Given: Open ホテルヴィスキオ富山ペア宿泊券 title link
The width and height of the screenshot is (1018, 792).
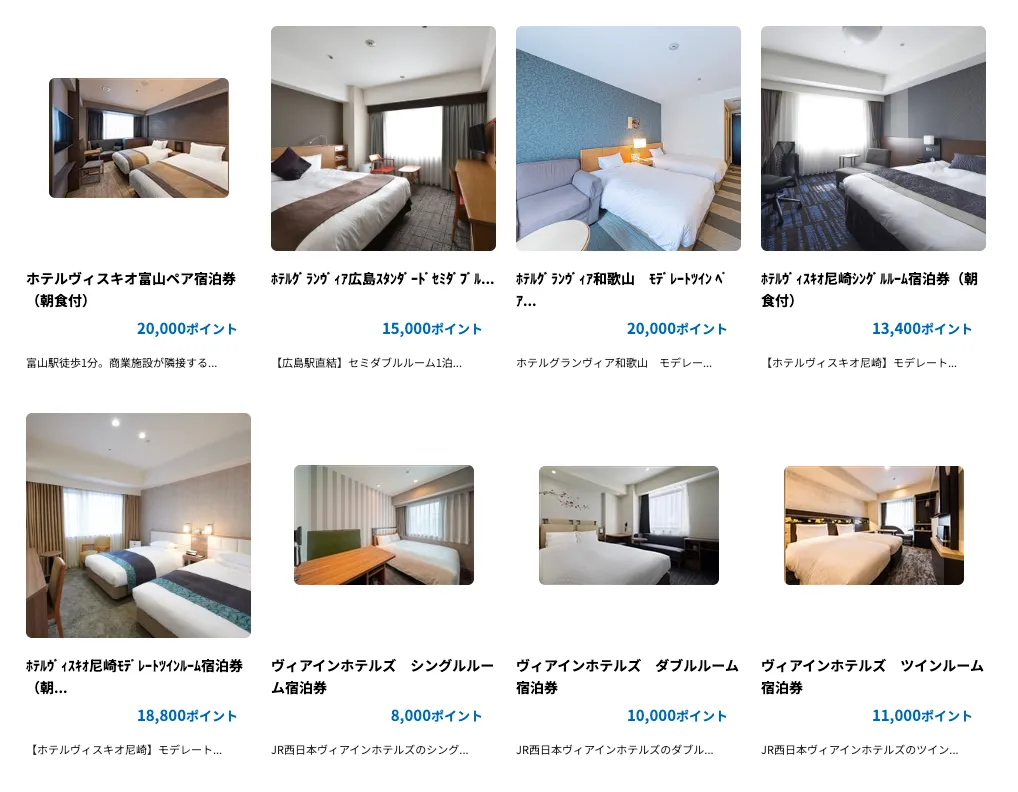Looking at the screenshot, I should [131, 290].
